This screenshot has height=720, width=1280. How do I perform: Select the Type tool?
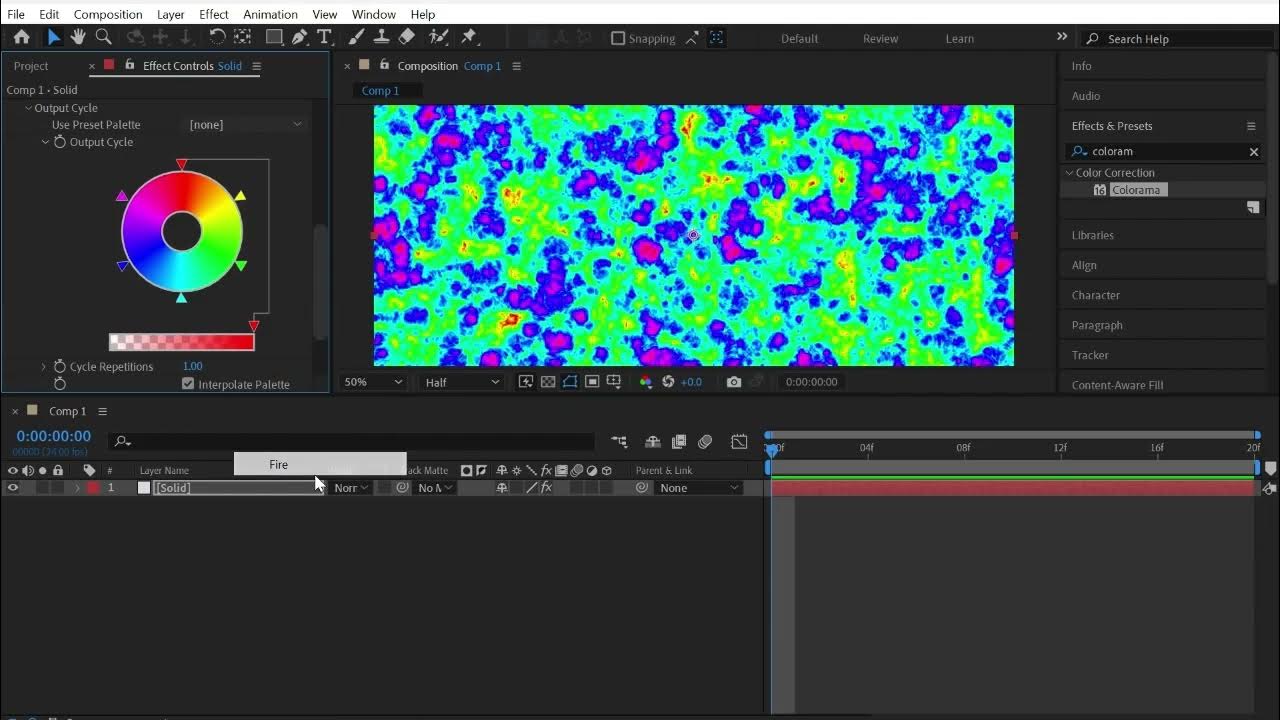pos(324,38)
